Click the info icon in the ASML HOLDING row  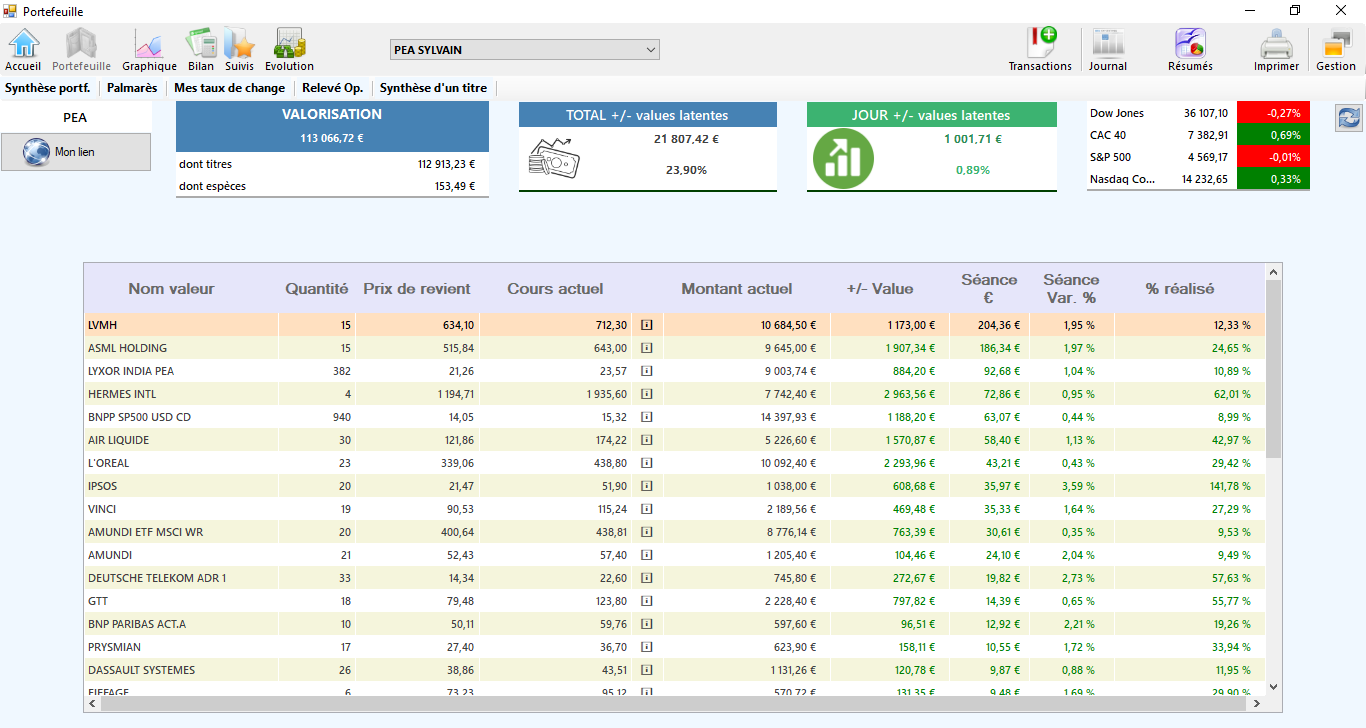click(x=646, y=348)
